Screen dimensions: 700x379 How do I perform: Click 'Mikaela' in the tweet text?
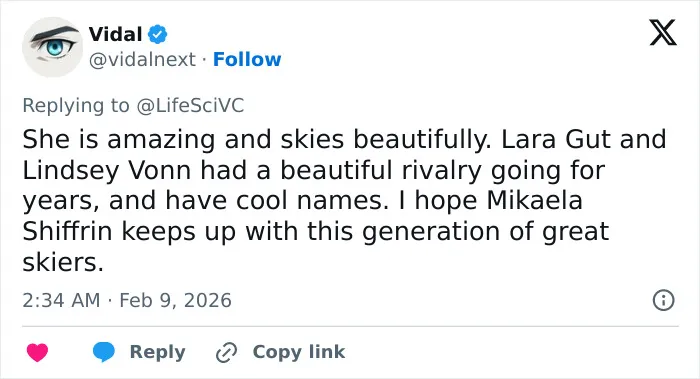pos(534,200)
